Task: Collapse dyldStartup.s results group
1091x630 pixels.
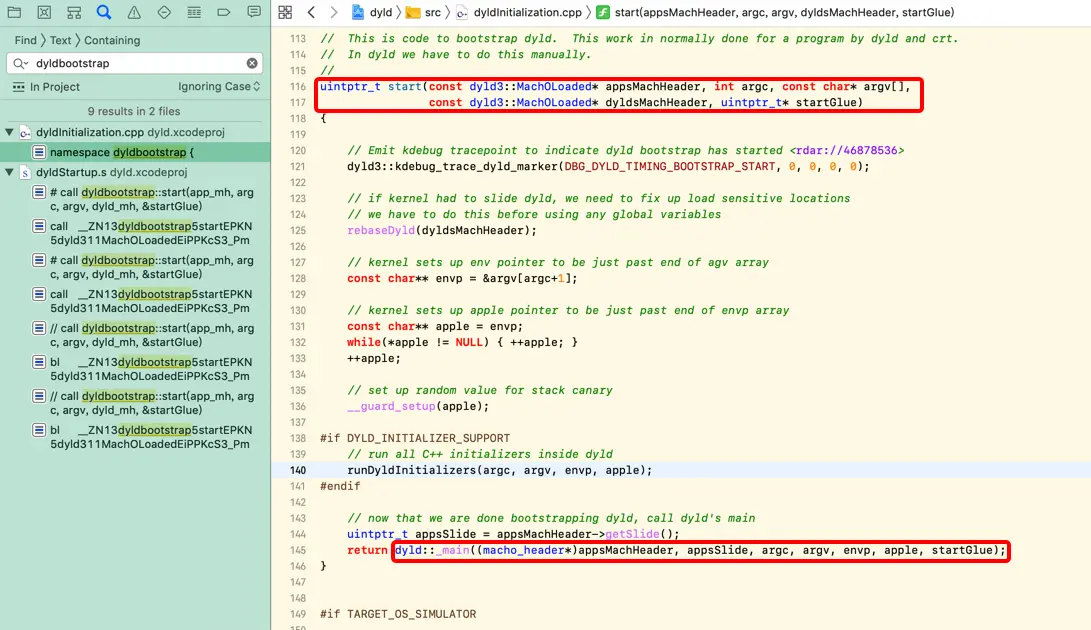Action: [x=9, y=172]
